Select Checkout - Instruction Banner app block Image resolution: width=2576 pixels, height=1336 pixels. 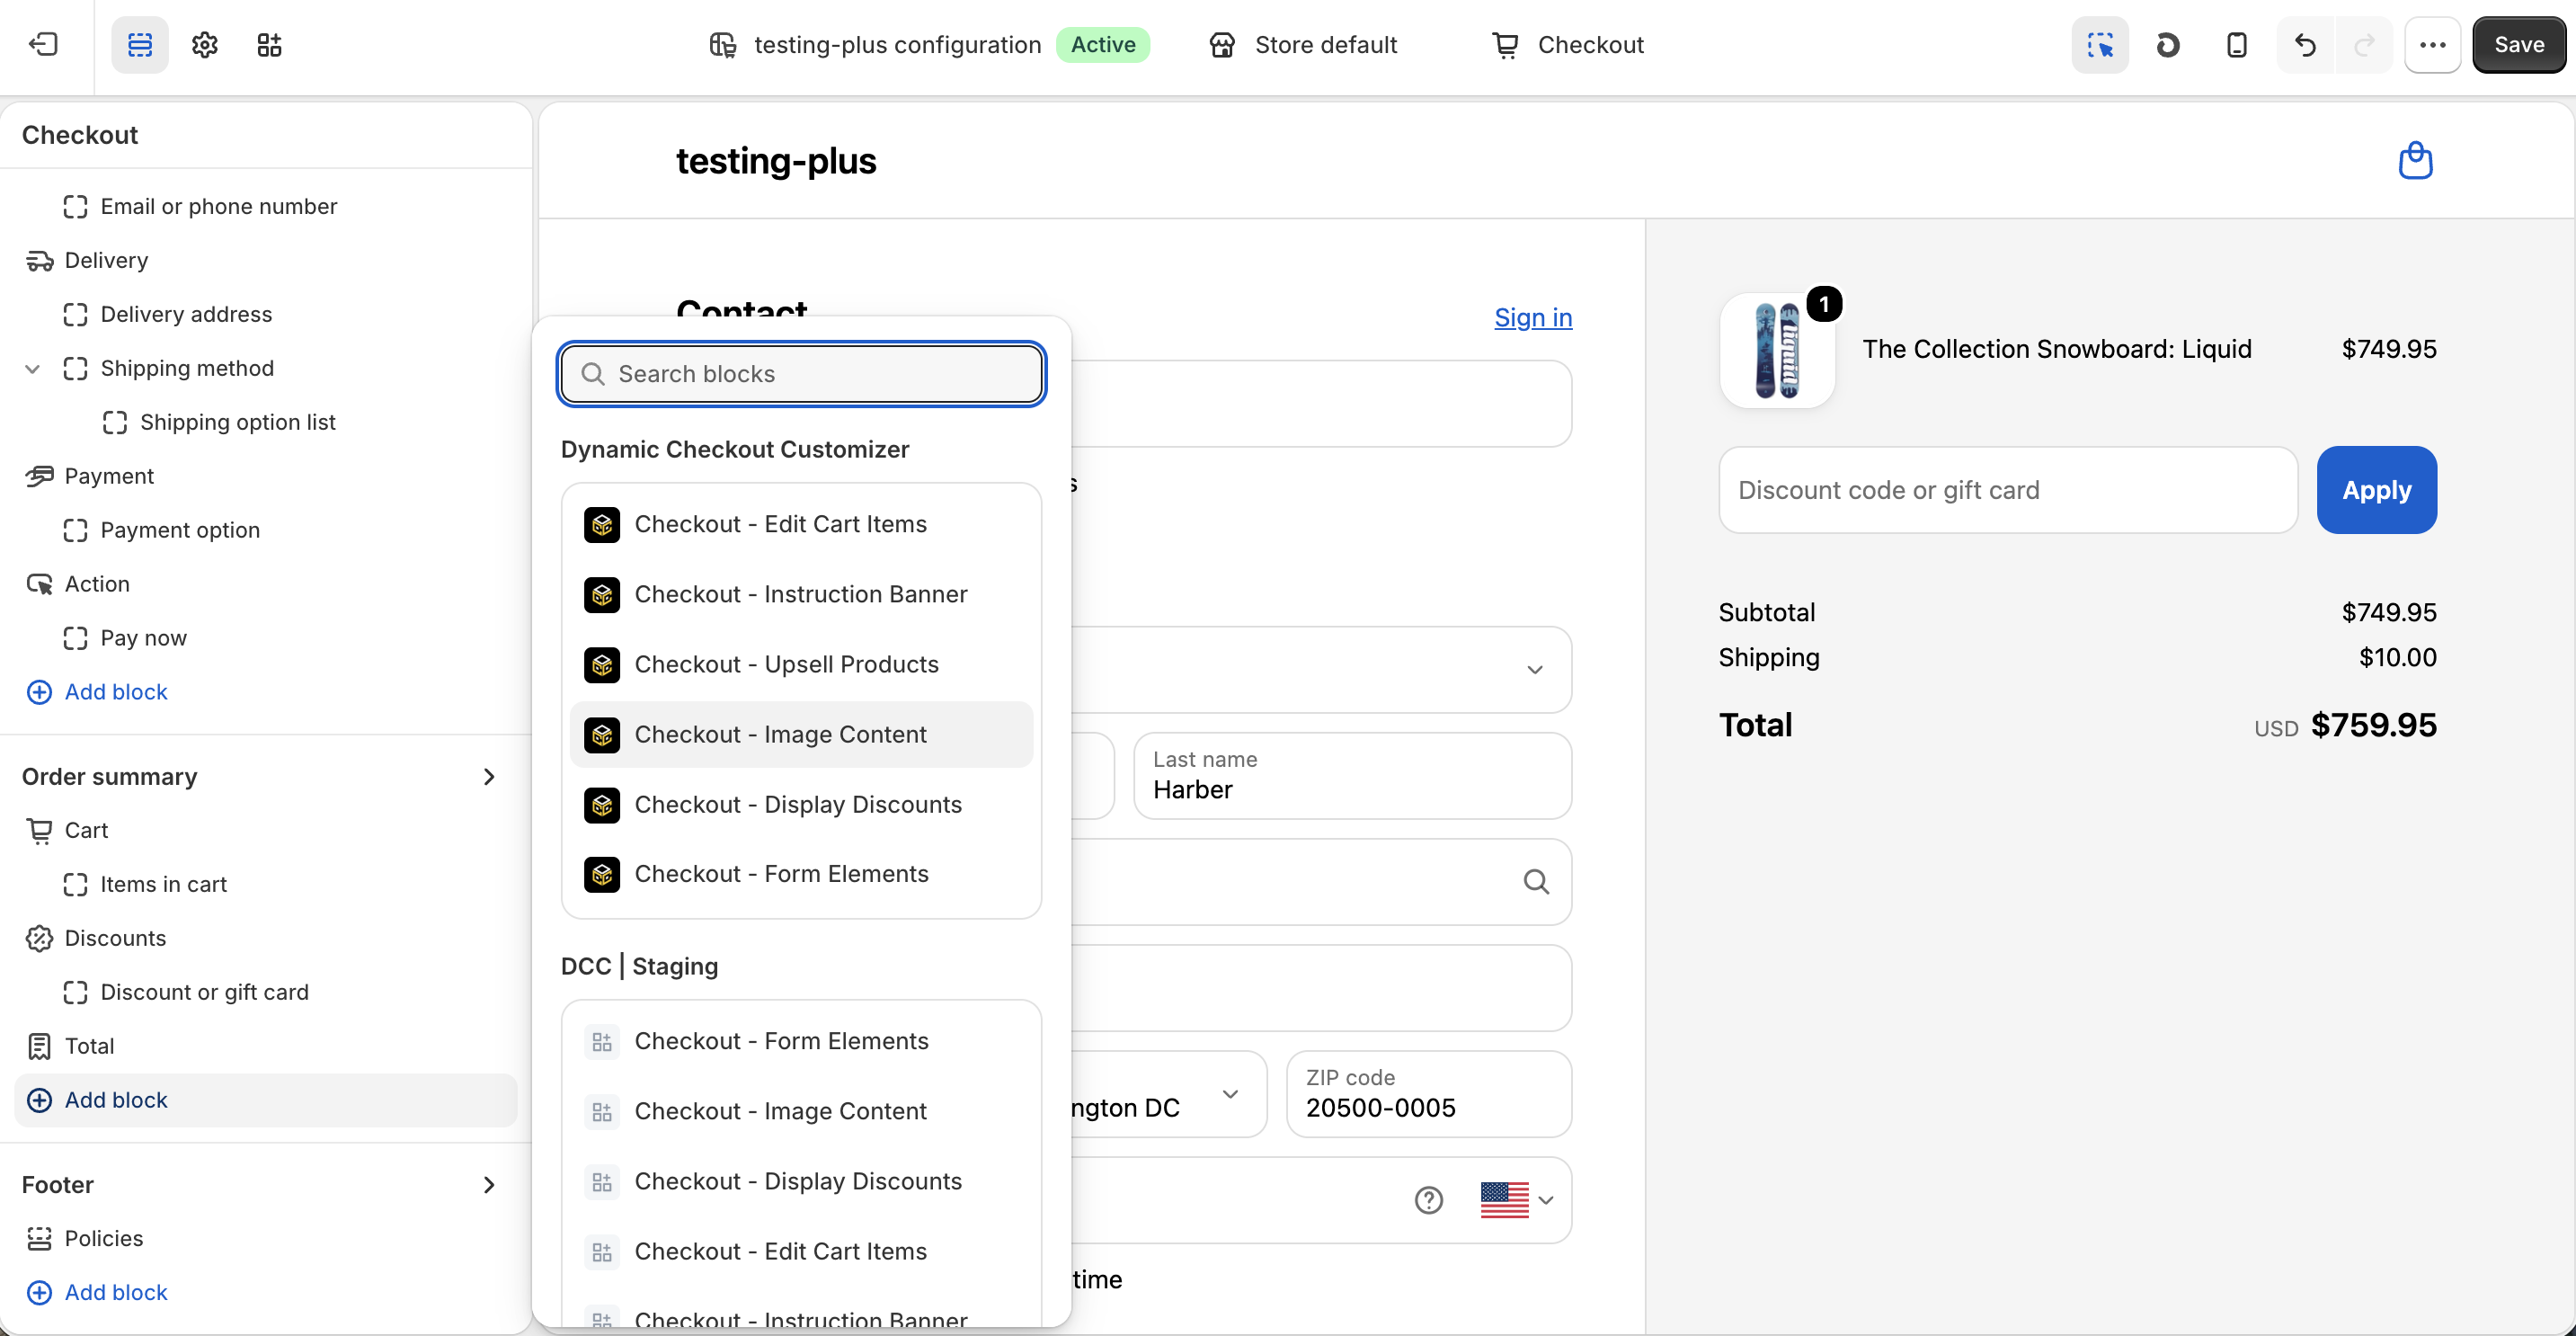coord(801,594)
